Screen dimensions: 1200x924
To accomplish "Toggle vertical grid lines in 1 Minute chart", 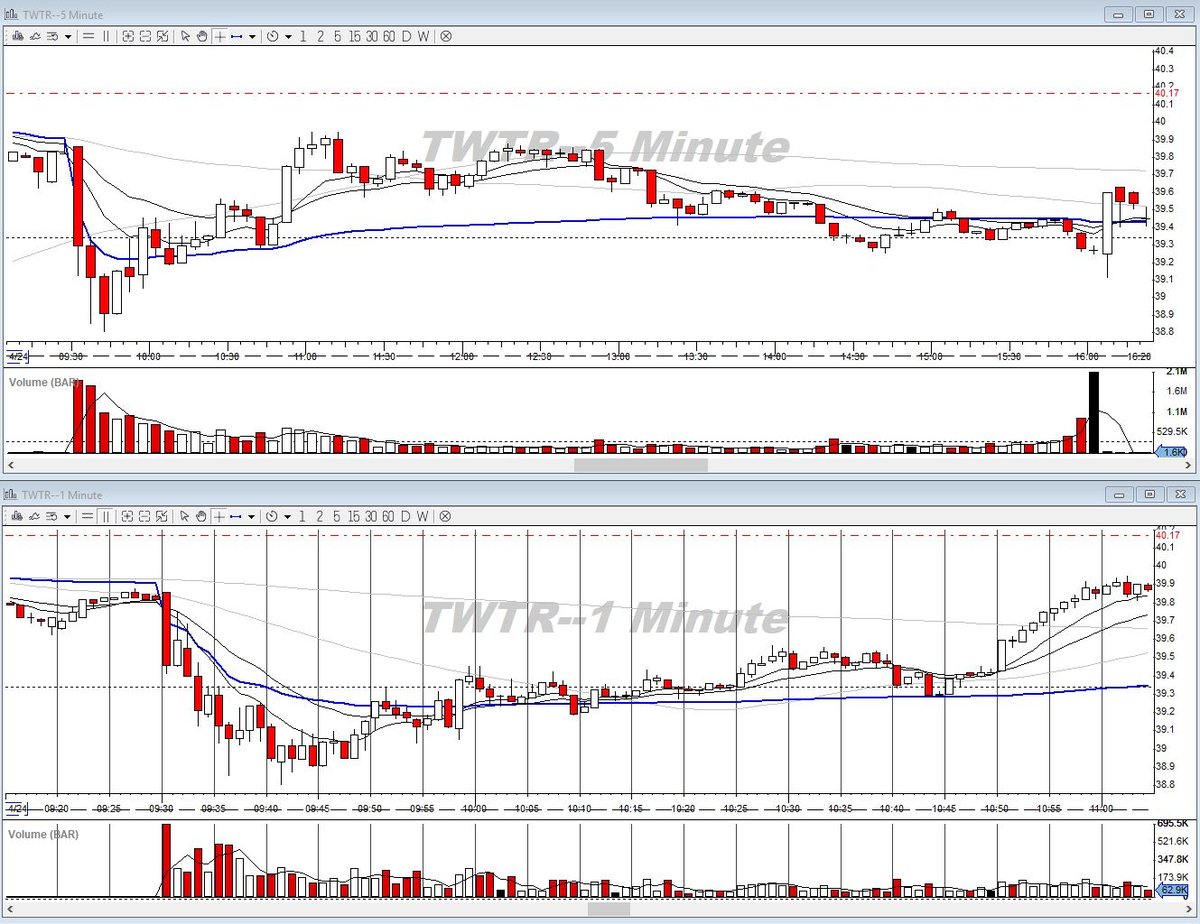I will pyautogui.click(x=105, y=516).
